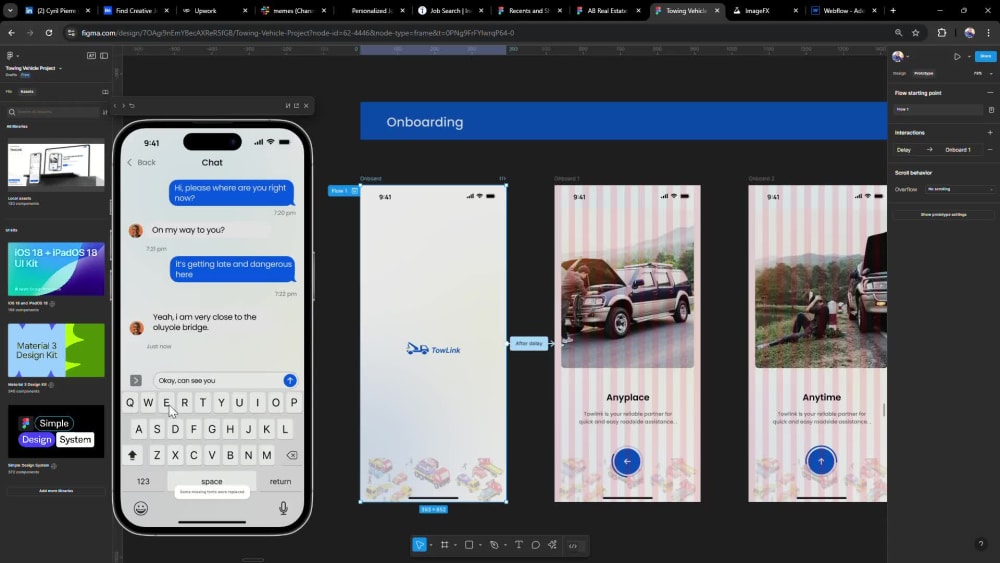Open the Figma main menu

[11, 56]
